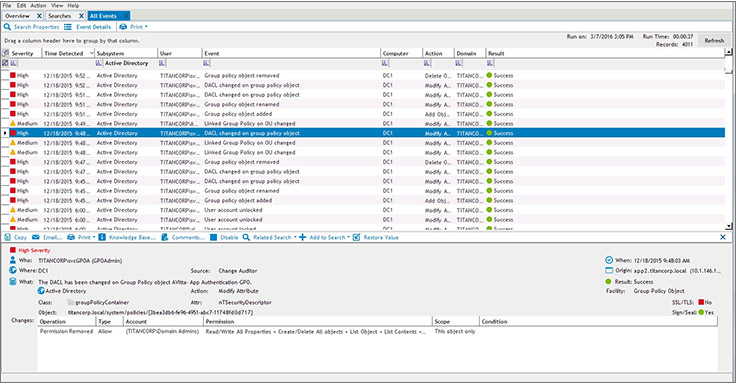Open Knowledge Base icon
The height and width of the screenshot is (384, 736).
click(x=102, y=238)
